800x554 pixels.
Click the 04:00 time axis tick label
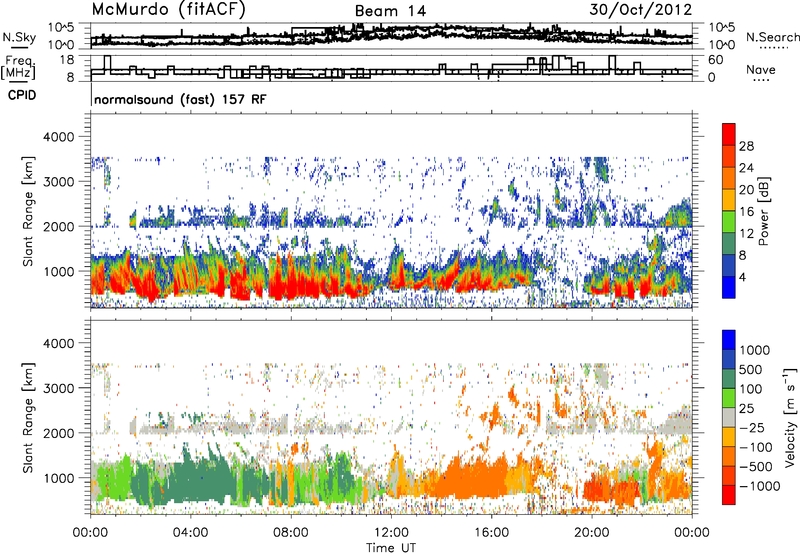pos(190,533)
